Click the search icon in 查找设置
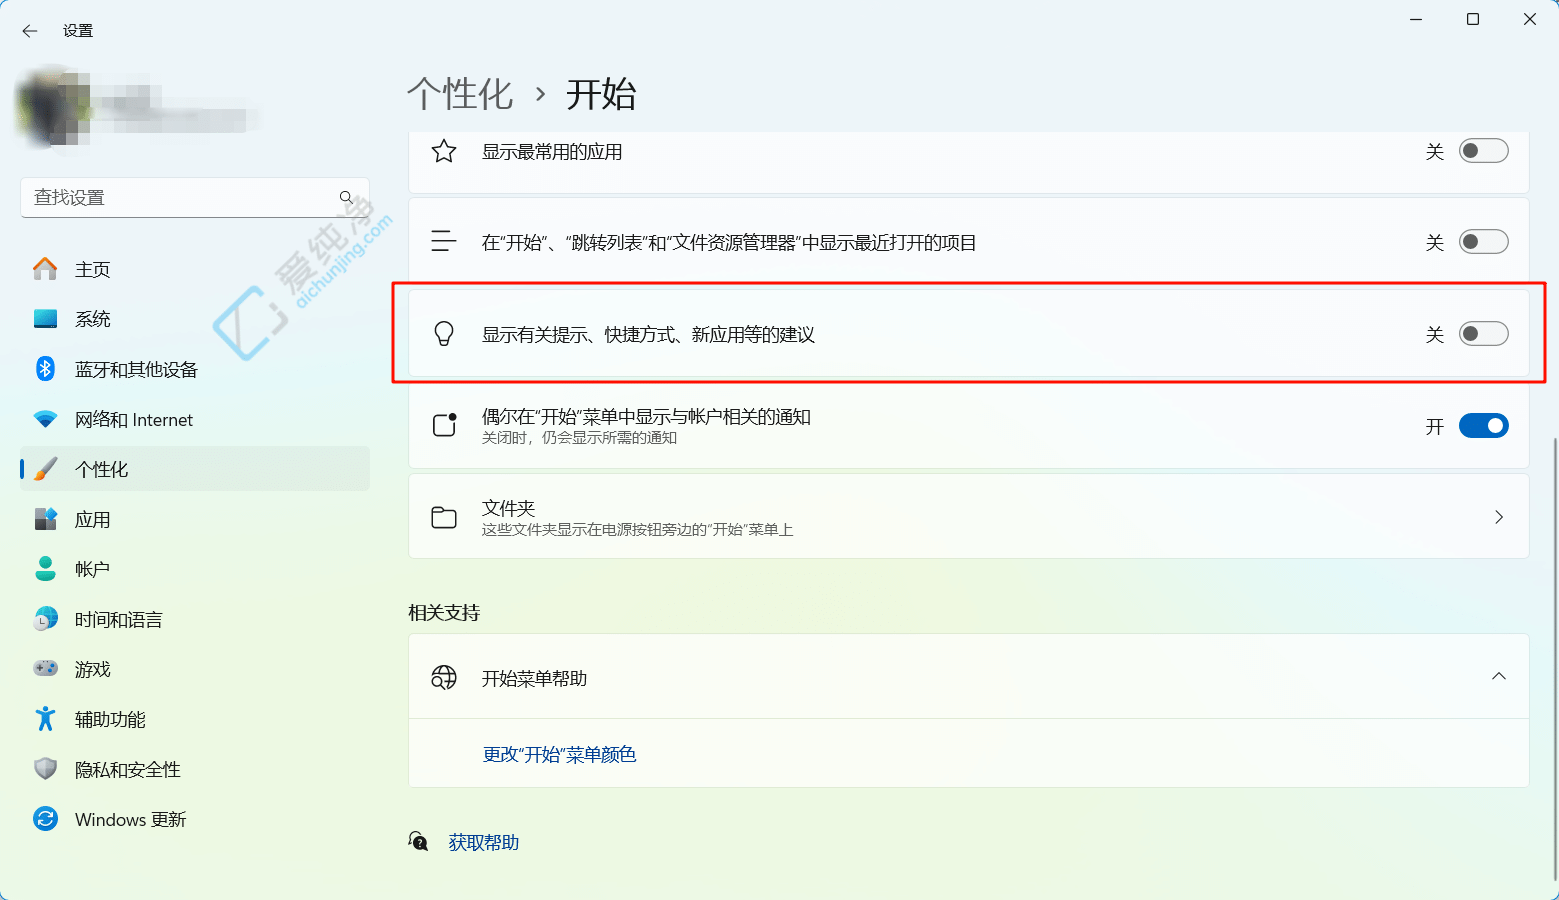This screenshot has height=900, width=1559. (x=345, y=197)
